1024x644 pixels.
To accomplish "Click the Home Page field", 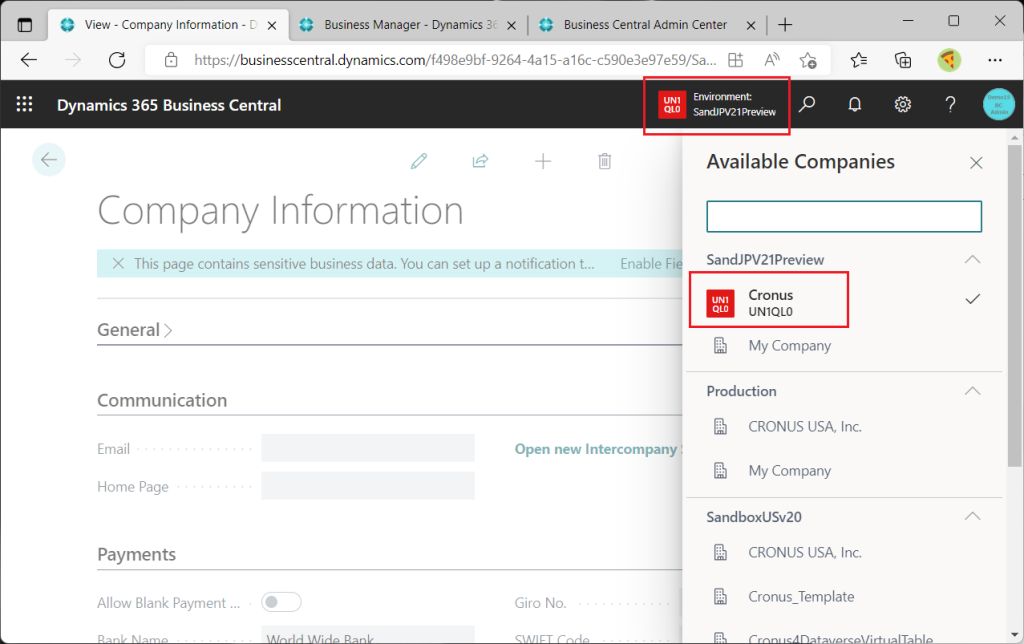I will point(368,486).
